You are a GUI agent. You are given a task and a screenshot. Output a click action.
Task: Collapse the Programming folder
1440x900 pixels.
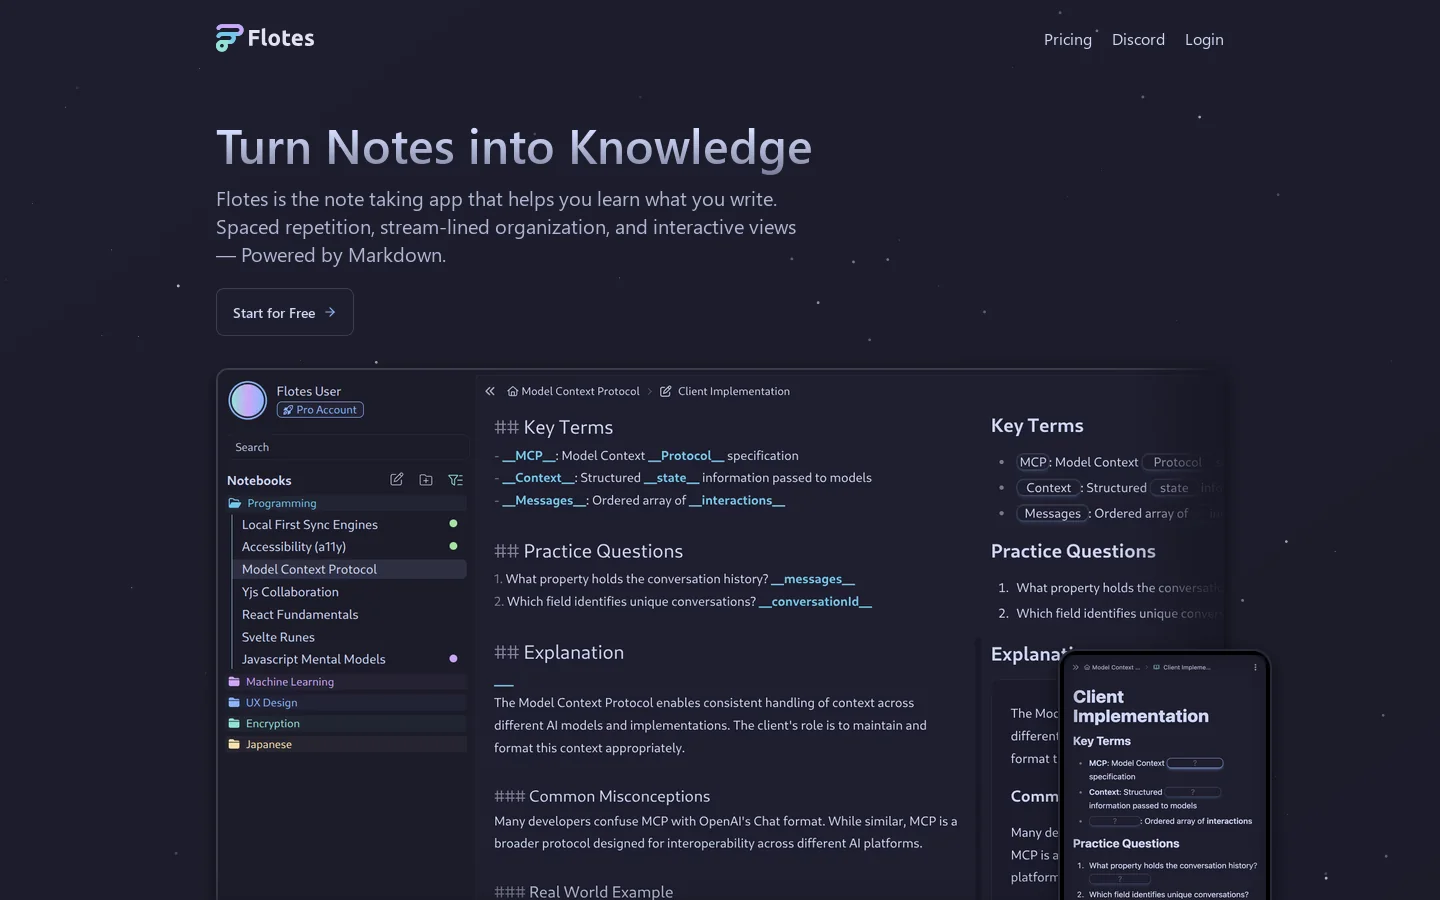pos(347,503)
